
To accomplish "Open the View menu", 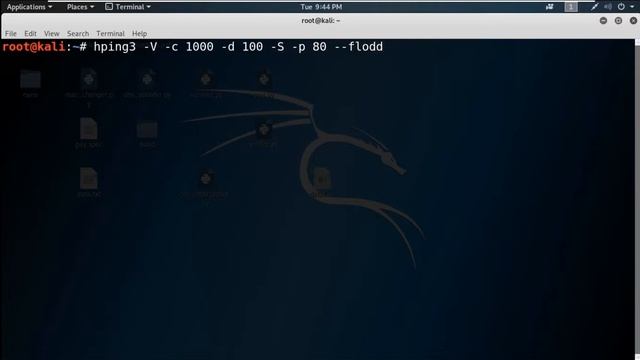I will point(51,33).
